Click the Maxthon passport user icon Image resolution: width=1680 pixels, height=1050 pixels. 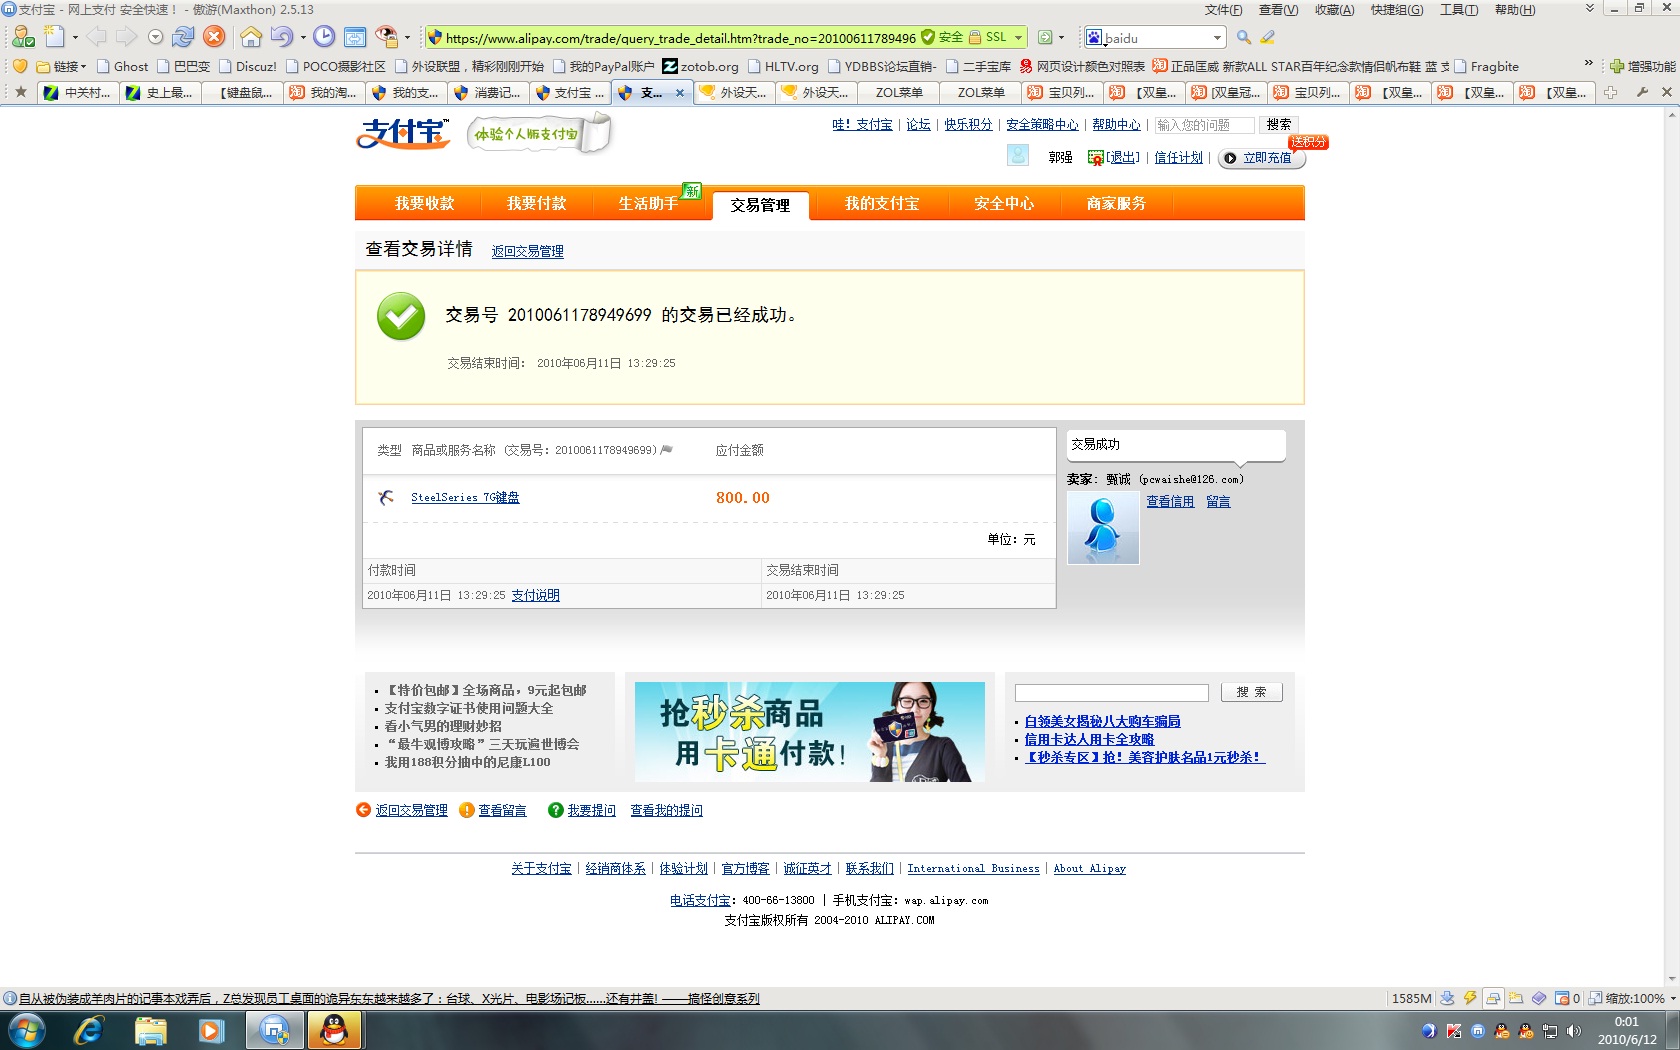tap(22, 37)
